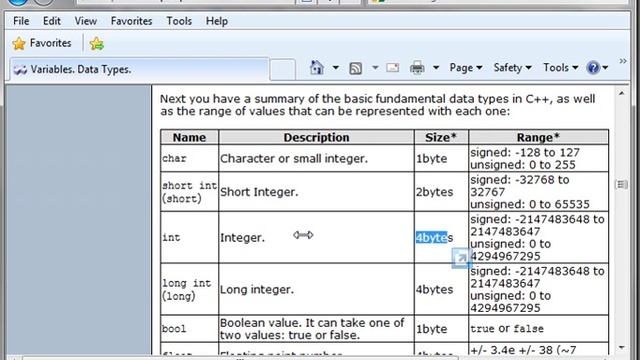Viewport: 640px width, 360px height.
Task: Click the Name column header
Action: coord(189,138)
